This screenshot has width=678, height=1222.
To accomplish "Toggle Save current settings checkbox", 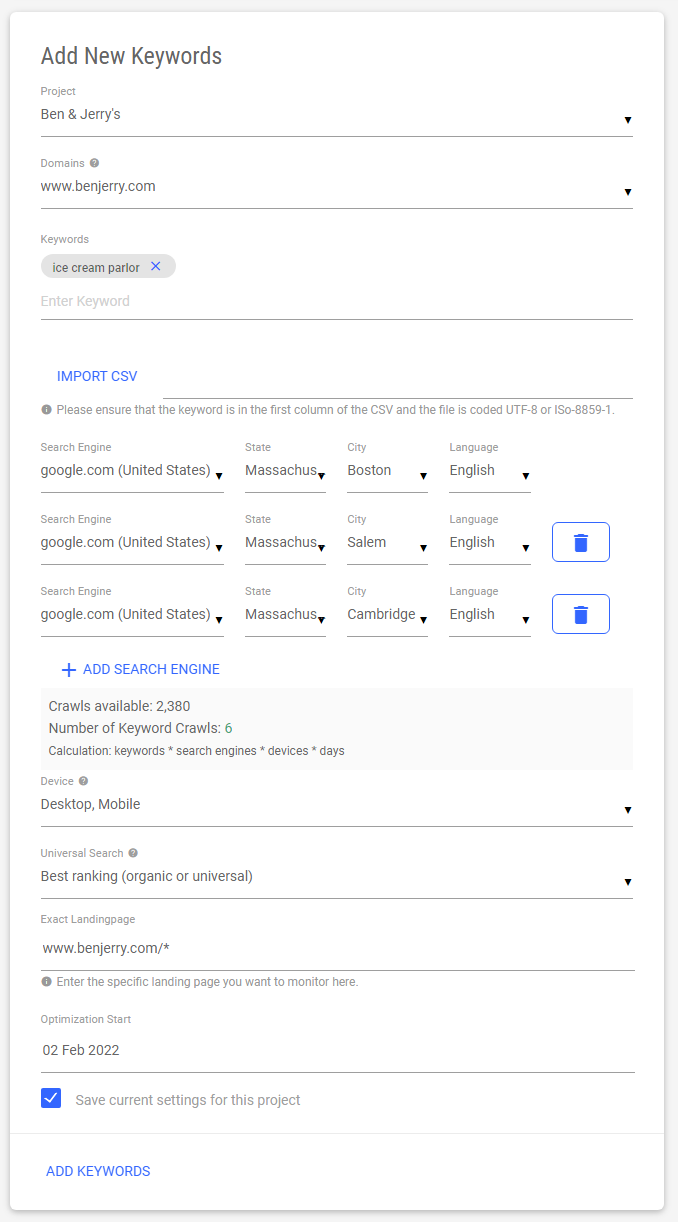I will [51, 1098].
